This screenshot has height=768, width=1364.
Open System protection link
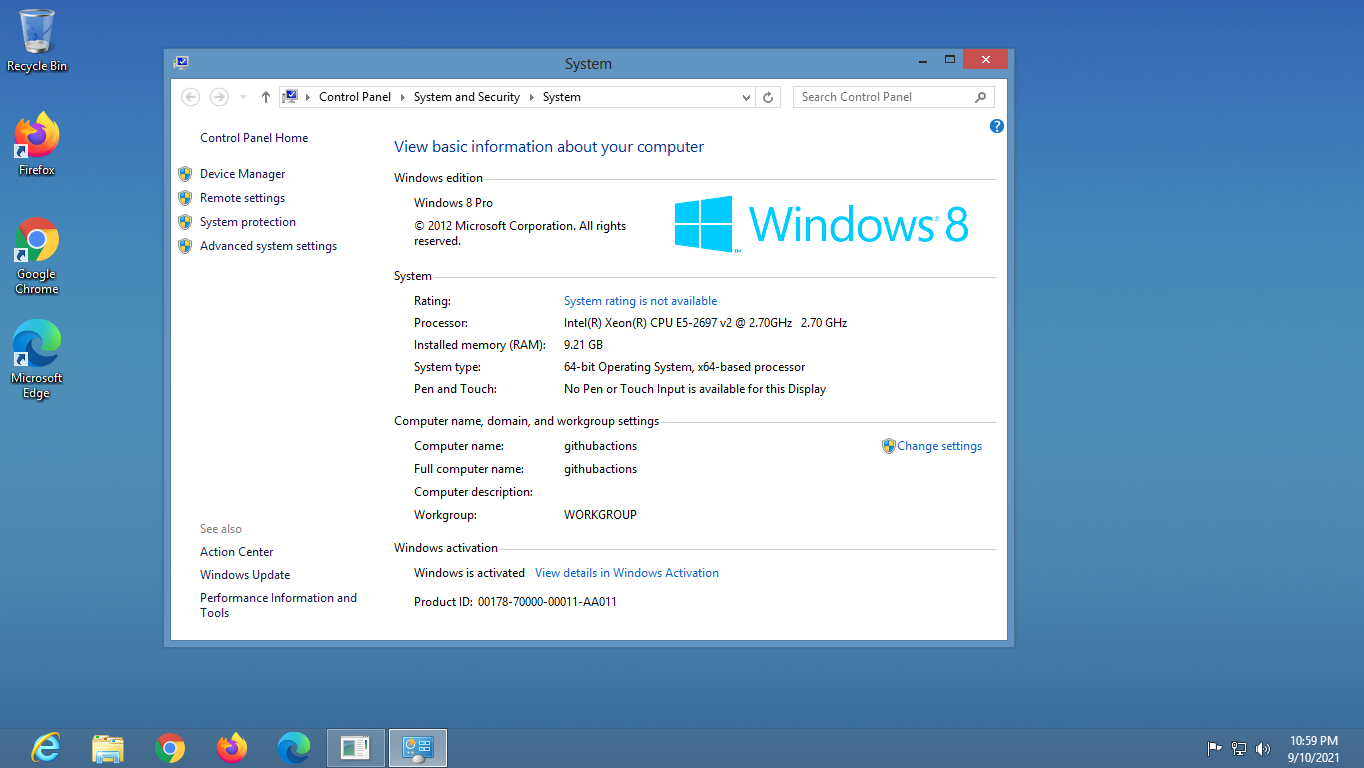tap(248, 222)
